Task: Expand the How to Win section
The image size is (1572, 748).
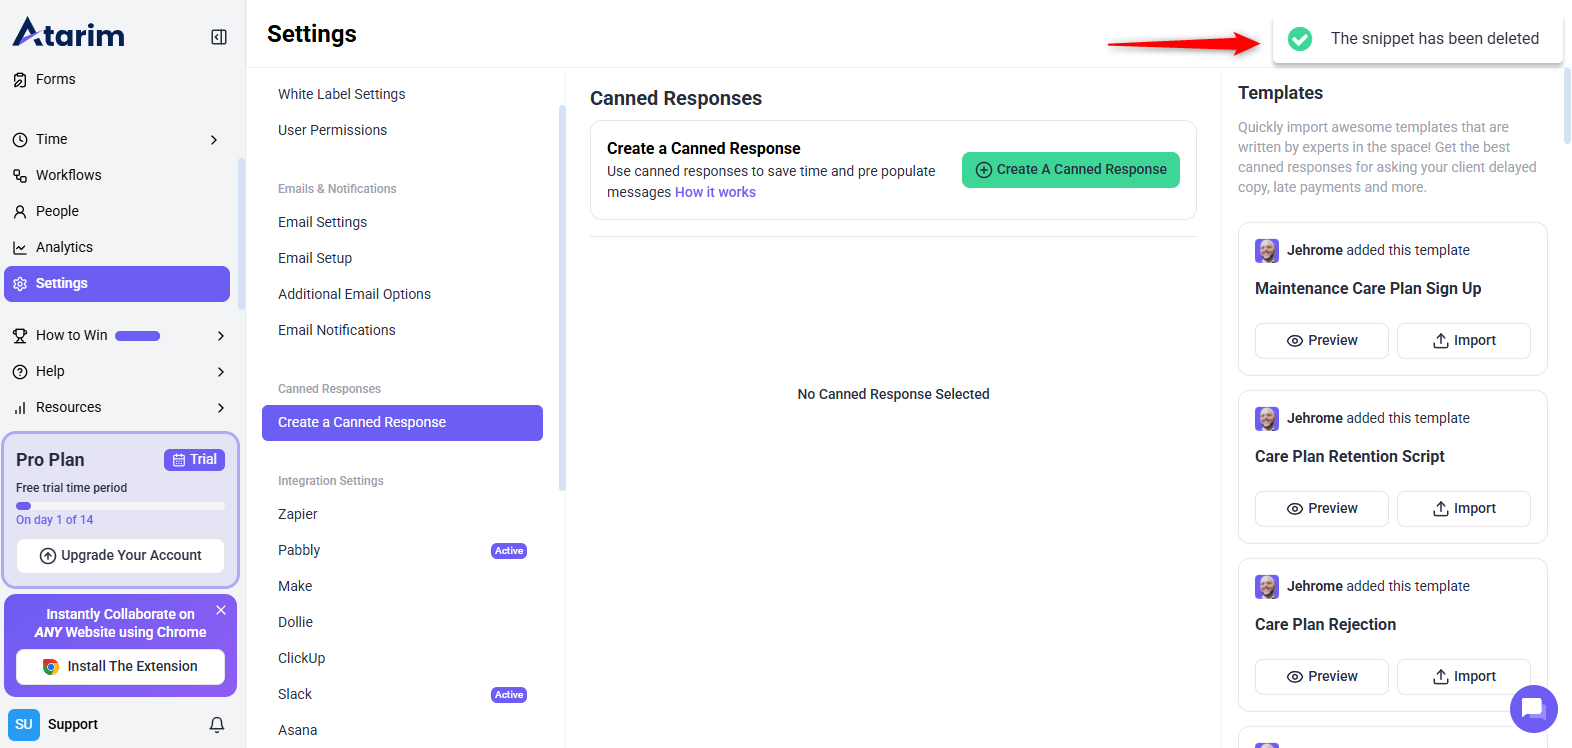Action: [x=221, y=336]
